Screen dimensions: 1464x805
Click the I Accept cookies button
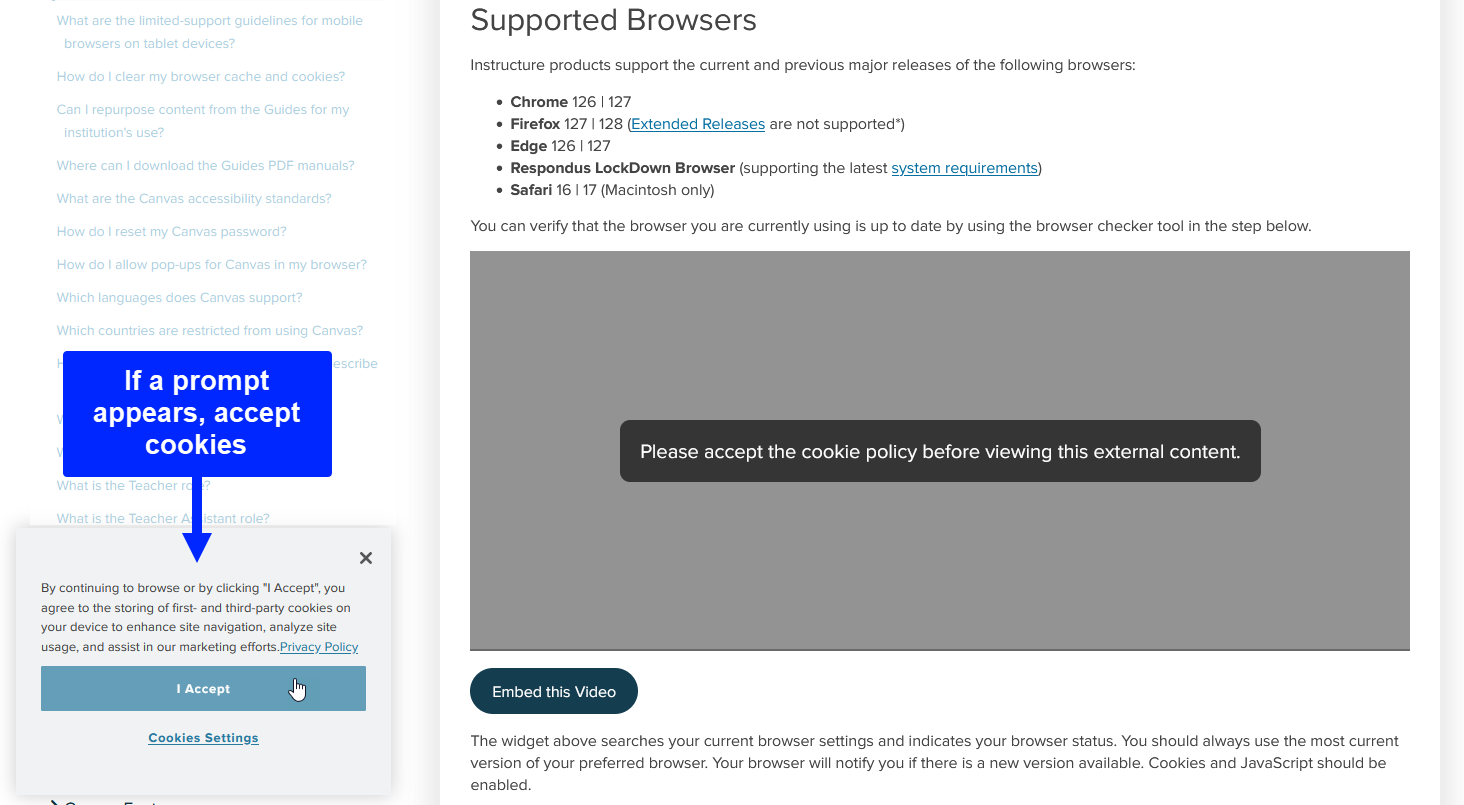coord(203,689)
